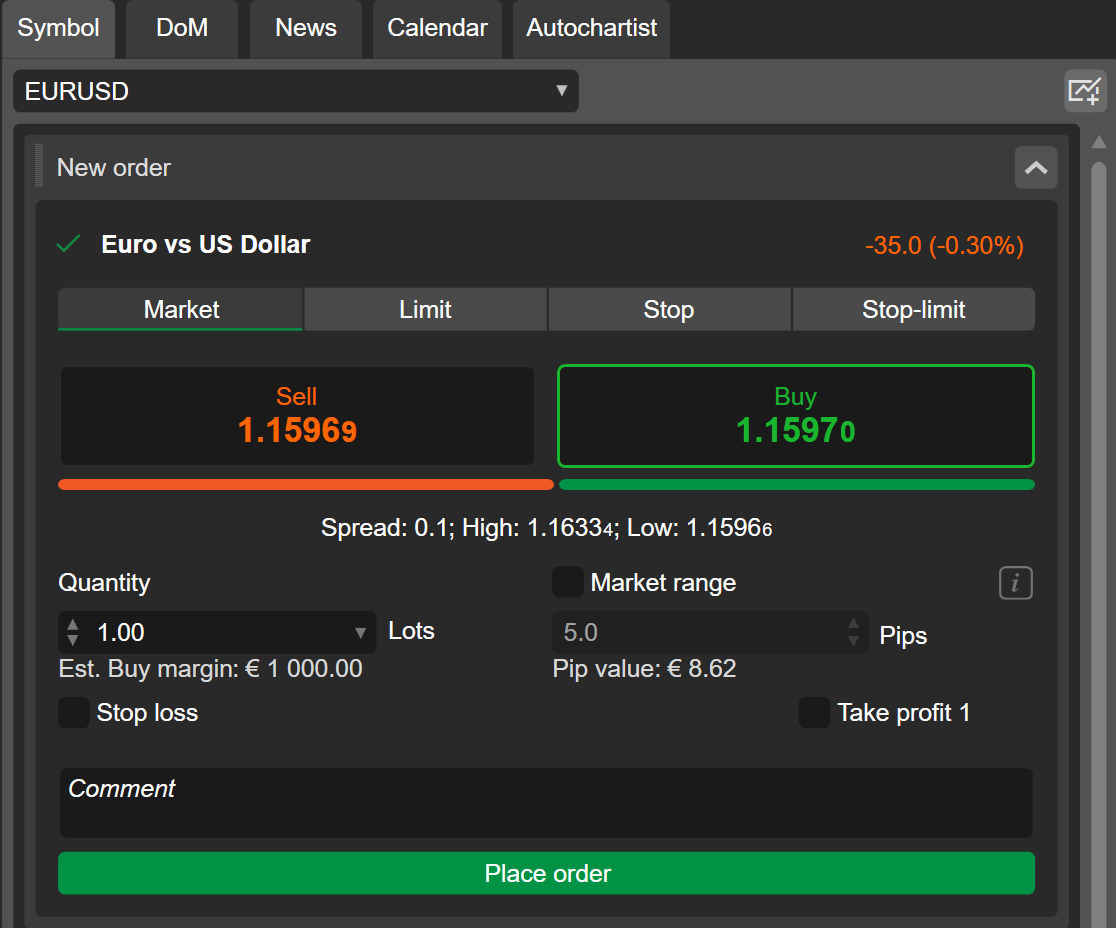Screen dimensions: 1116x928
Task: Select the Market order type
Action: click(x=181, y=310)
